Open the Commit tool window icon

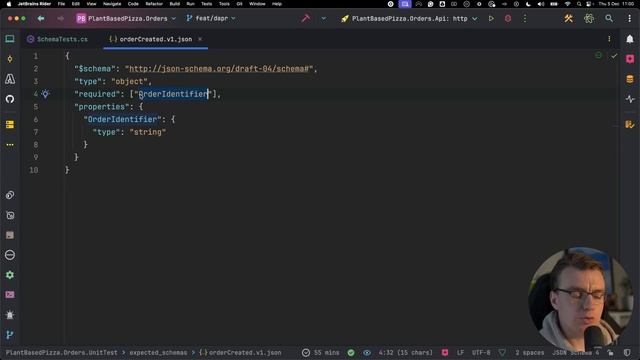[x=10, y=59]
